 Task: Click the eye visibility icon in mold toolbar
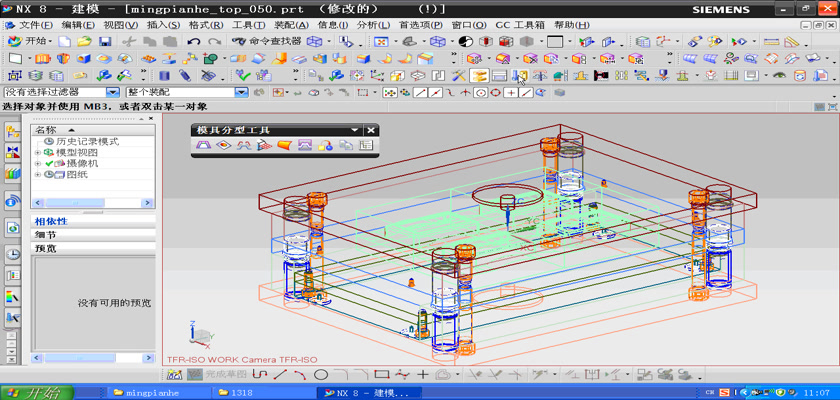779,76
